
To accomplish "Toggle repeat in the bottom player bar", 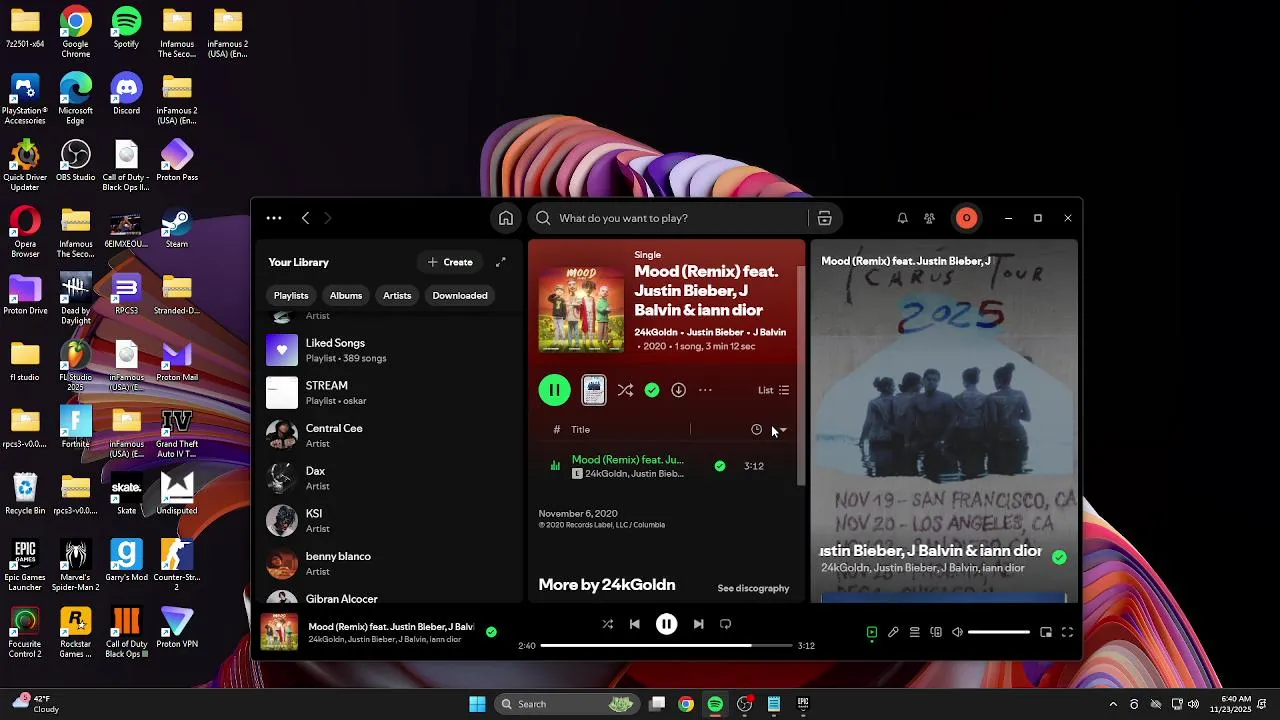I will pos(725,624).
